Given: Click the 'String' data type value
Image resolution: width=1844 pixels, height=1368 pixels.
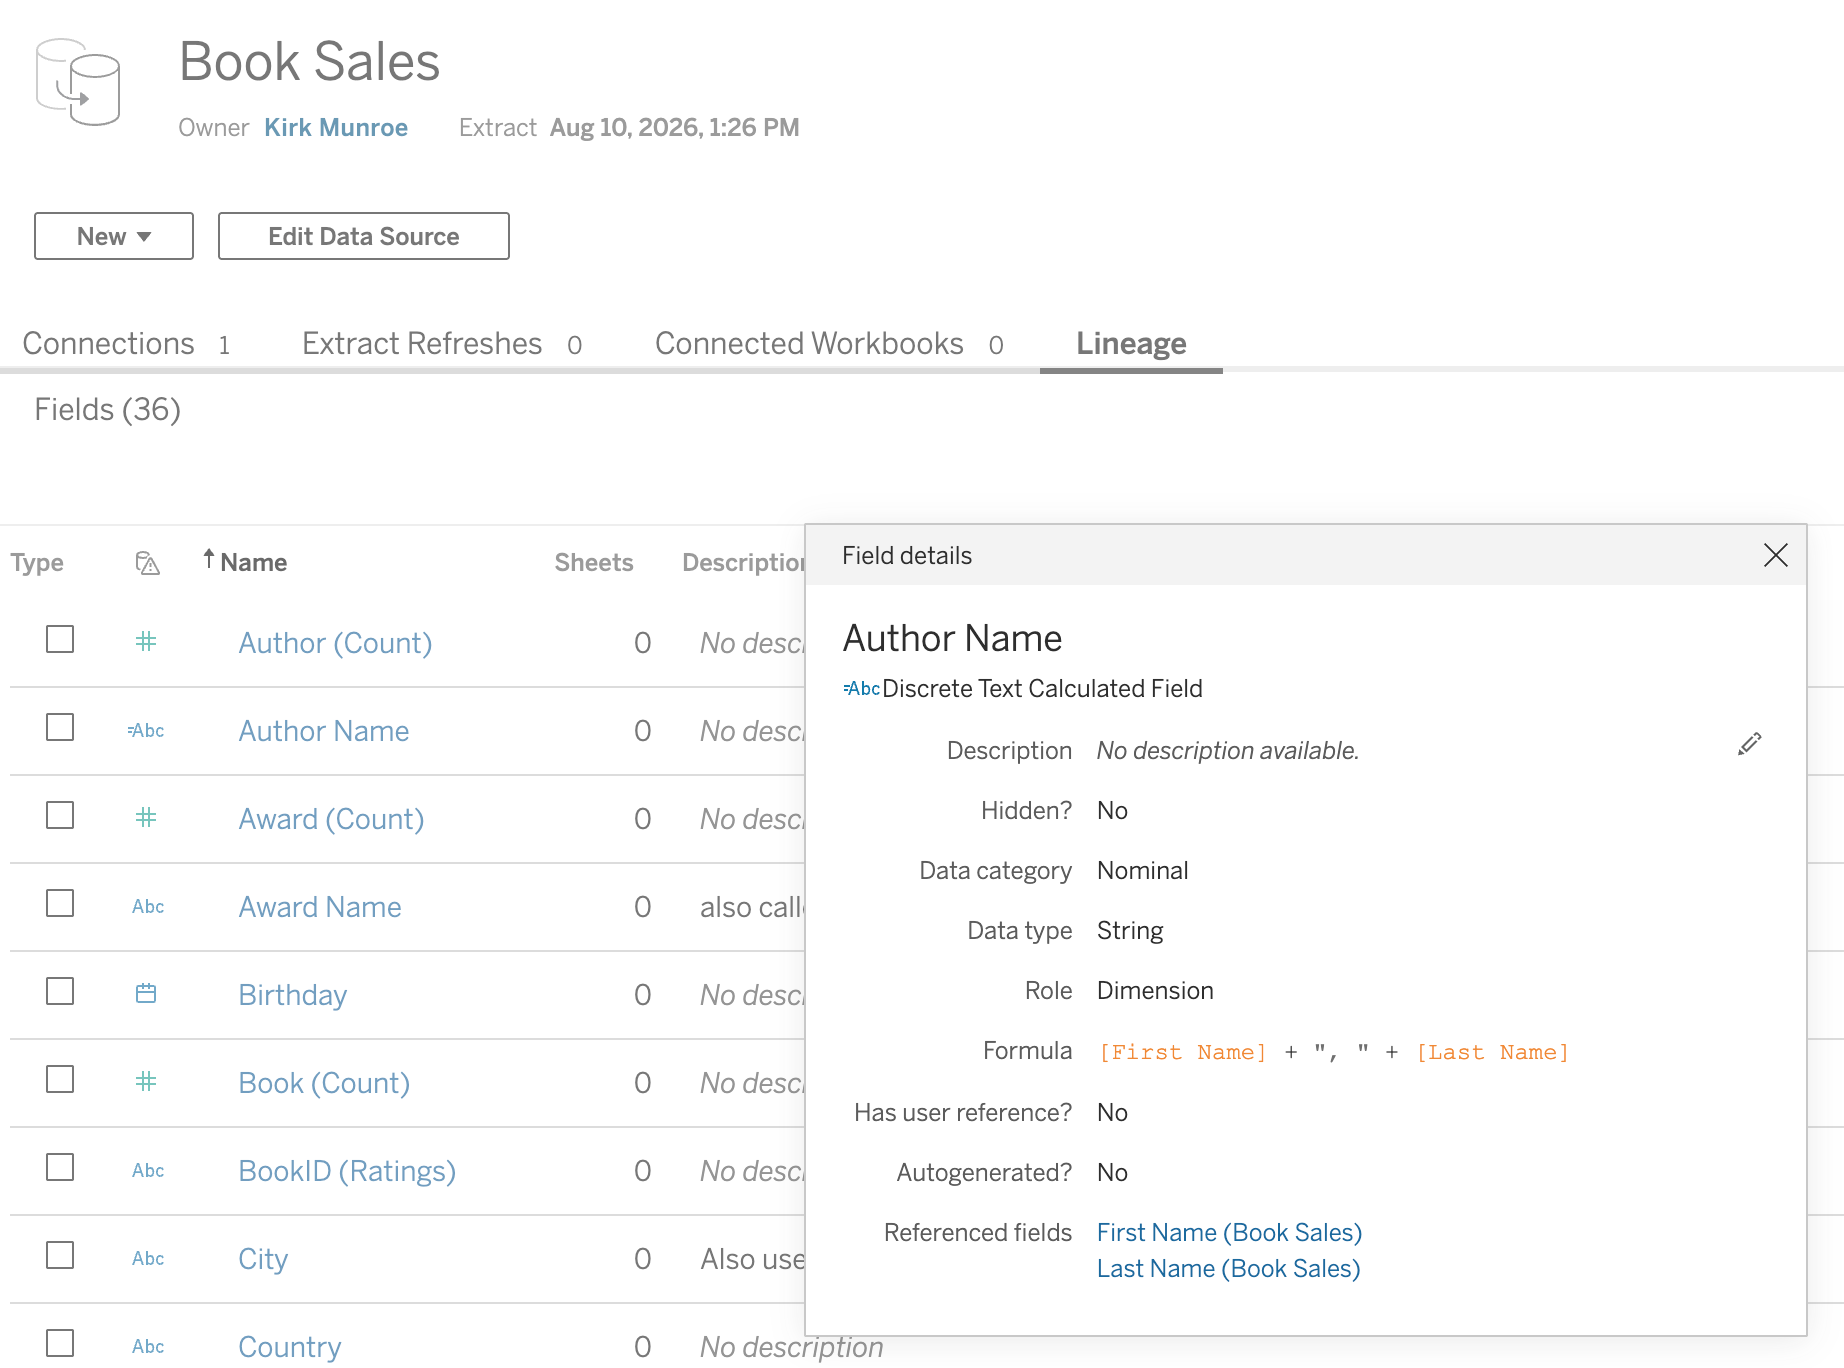Looking at the screenshot, I should point(1130,931).
